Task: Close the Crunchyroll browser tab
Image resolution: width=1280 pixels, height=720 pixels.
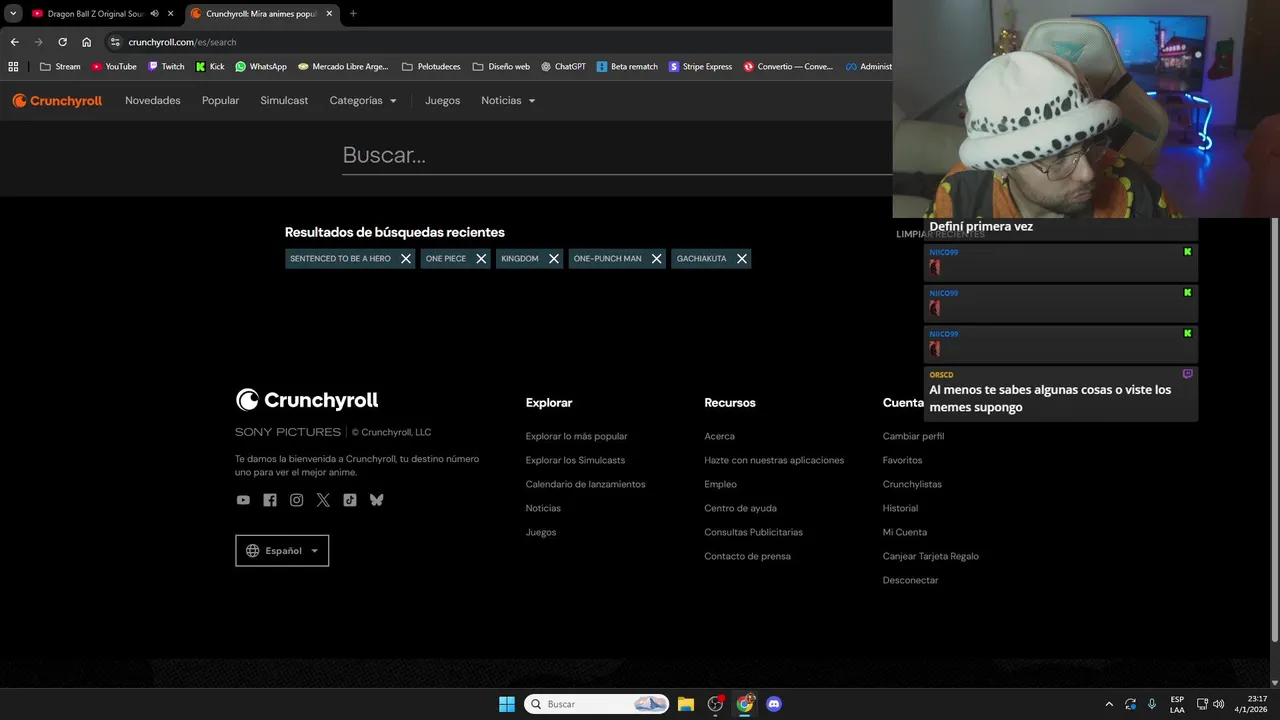Action: pos(329,14)
